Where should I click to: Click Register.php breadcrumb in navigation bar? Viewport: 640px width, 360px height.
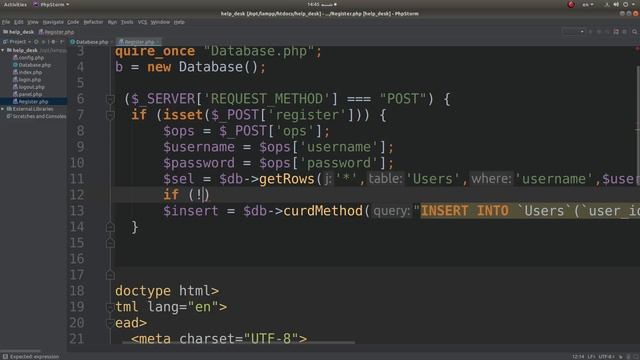(57, 32)
